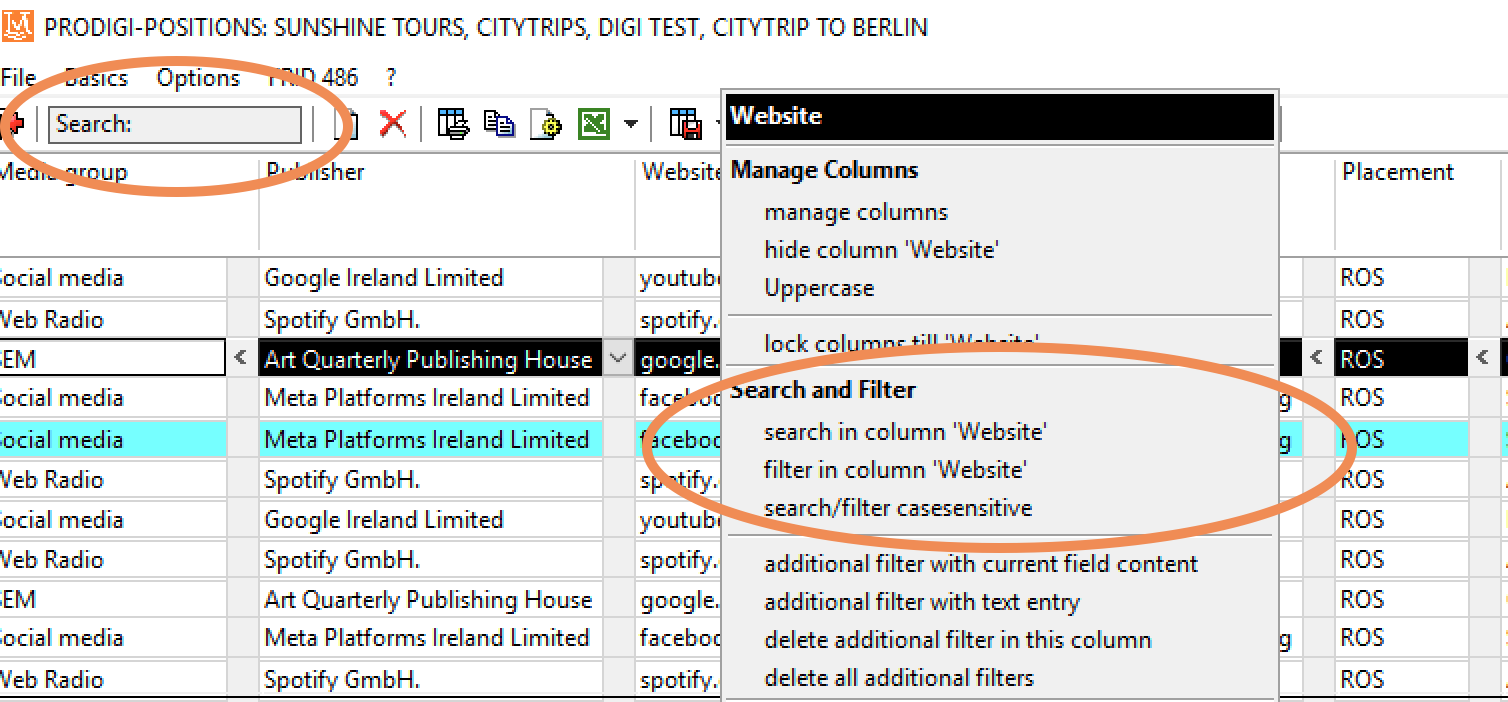This screenshot has height=702, width=1508.
Task: Click the save table layout icon
Action: [x=685, y=124]
